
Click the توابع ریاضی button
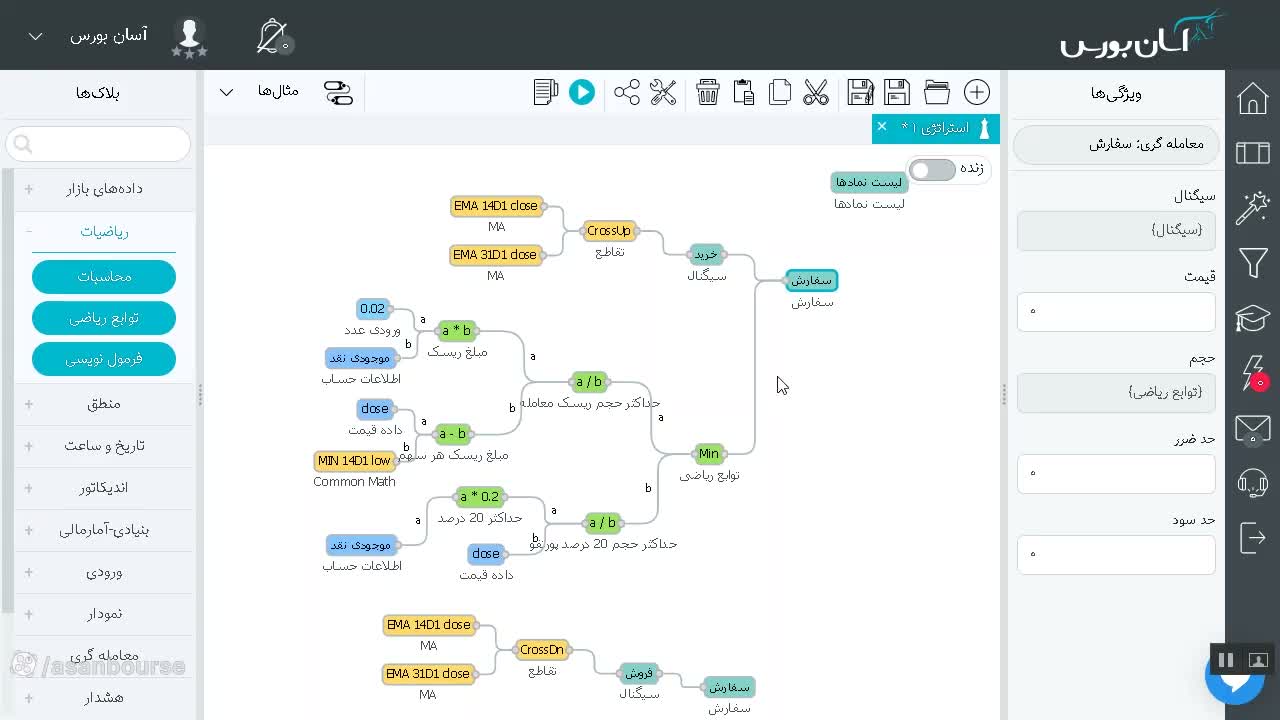[x=104, y=318]
